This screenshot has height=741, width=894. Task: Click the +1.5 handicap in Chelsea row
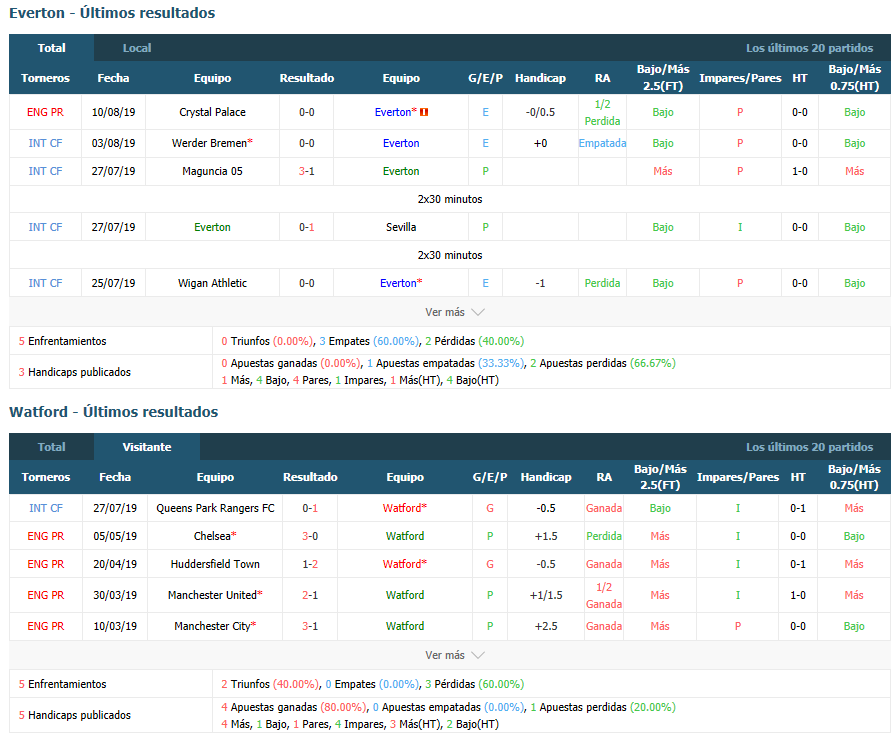coord(546,536)
